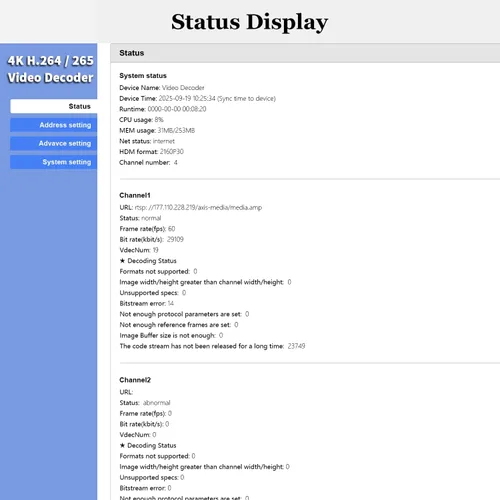Open the Status menu item
The image size is (500, 500).
[x=54, y=106]
